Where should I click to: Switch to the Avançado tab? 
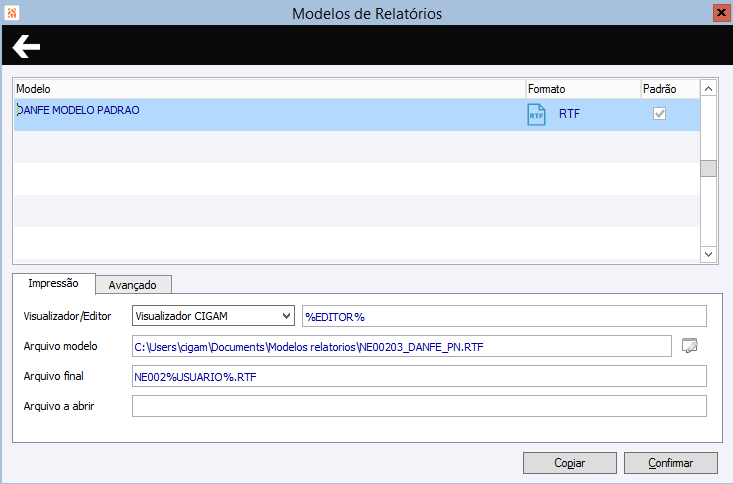(x=133, y=285)
